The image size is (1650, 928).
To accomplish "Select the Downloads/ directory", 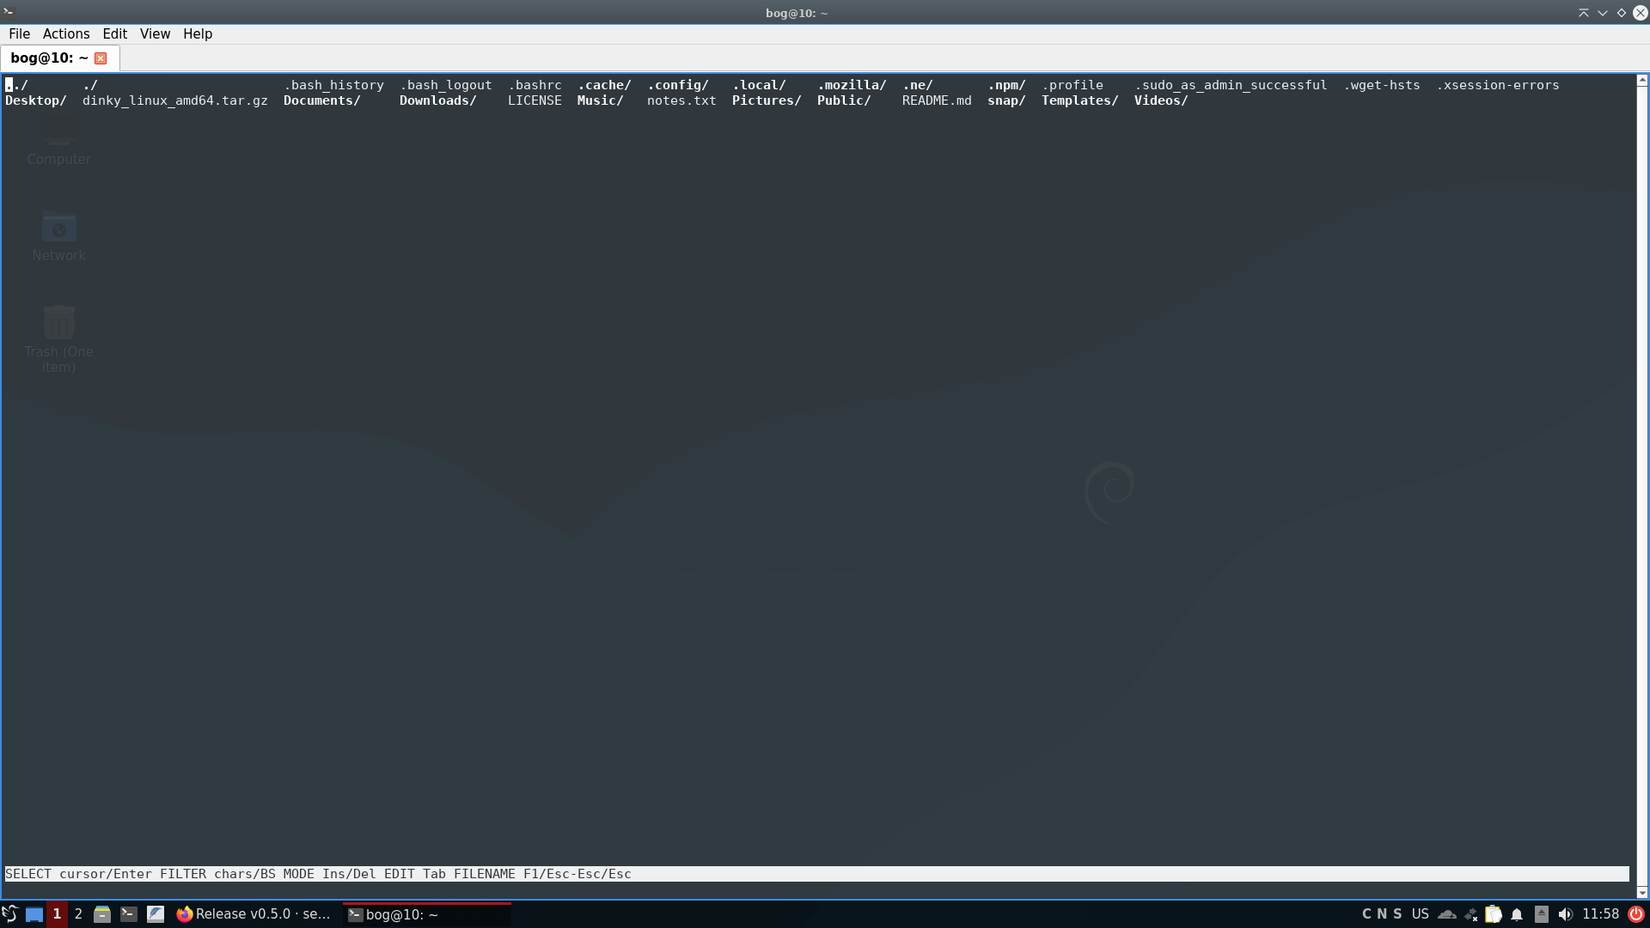I will click(438, 101).
